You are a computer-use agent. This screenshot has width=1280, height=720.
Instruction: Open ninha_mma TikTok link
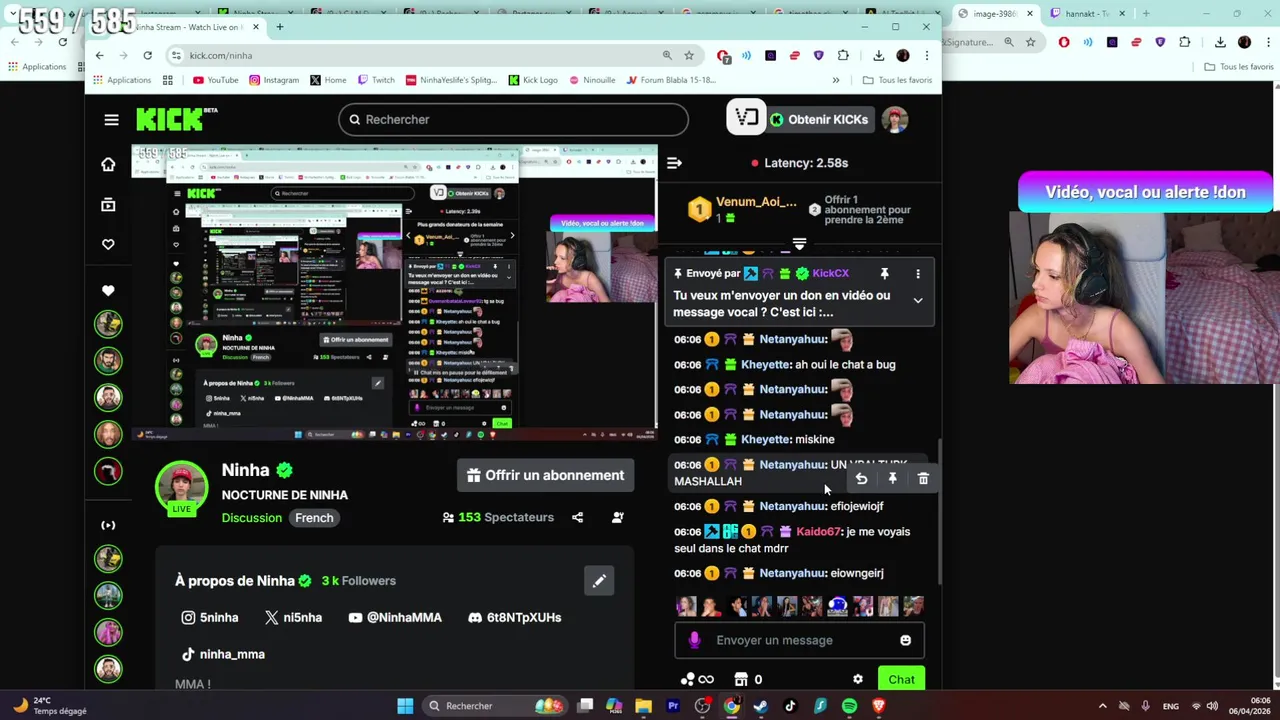pyautogui.click(x=223, y=654)
